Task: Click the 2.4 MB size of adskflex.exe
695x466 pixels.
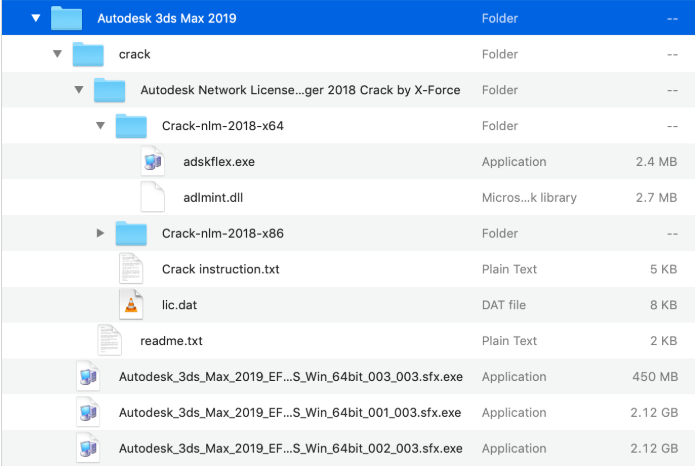Action: click(x=656, y=161)
